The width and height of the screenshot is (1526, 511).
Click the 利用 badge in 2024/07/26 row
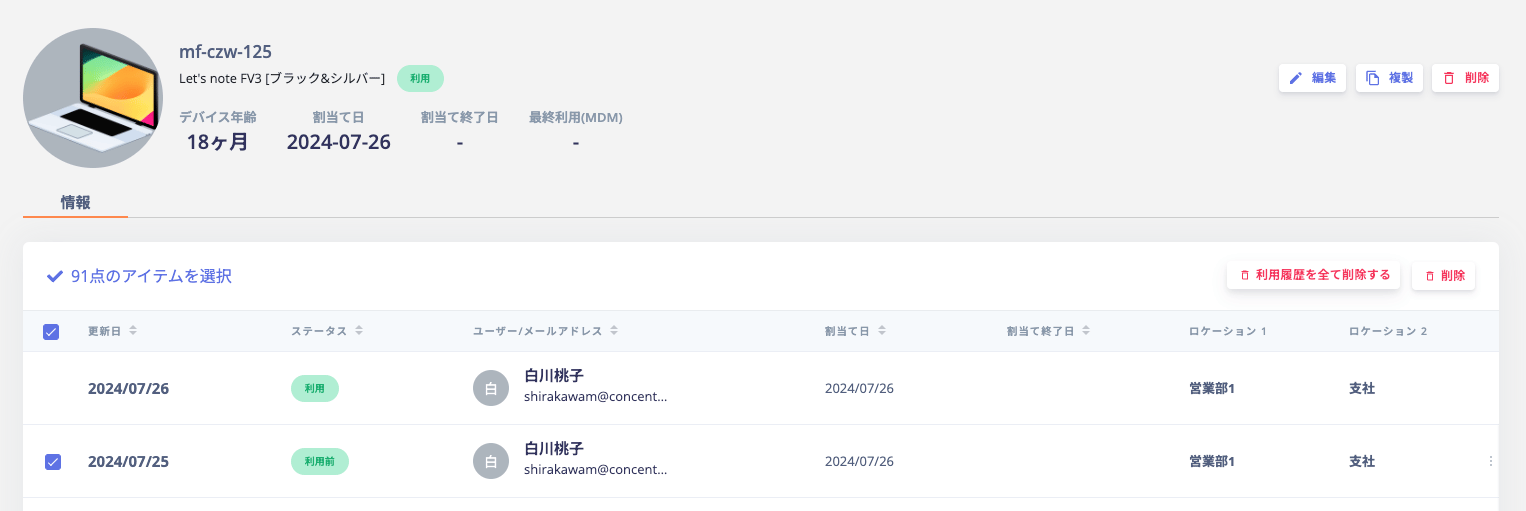tap(315, 388)
